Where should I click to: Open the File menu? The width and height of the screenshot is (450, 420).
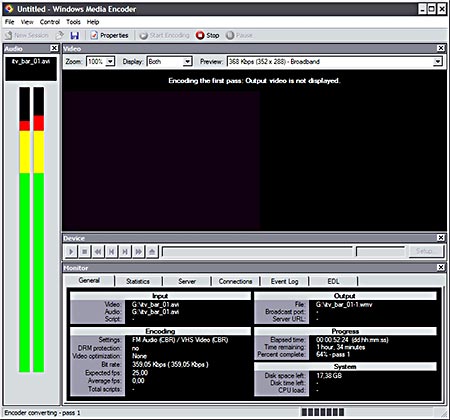[9, 22]
